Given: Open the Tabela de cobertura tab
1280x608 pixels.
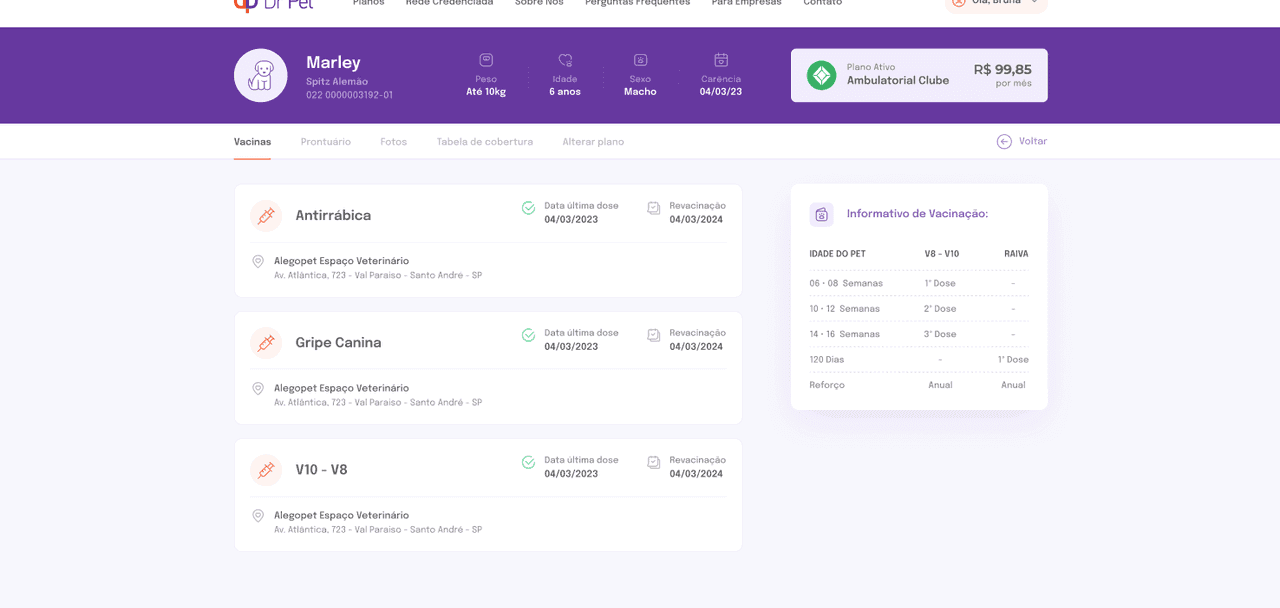Looking at the screenshot, I should coord(485,142).
